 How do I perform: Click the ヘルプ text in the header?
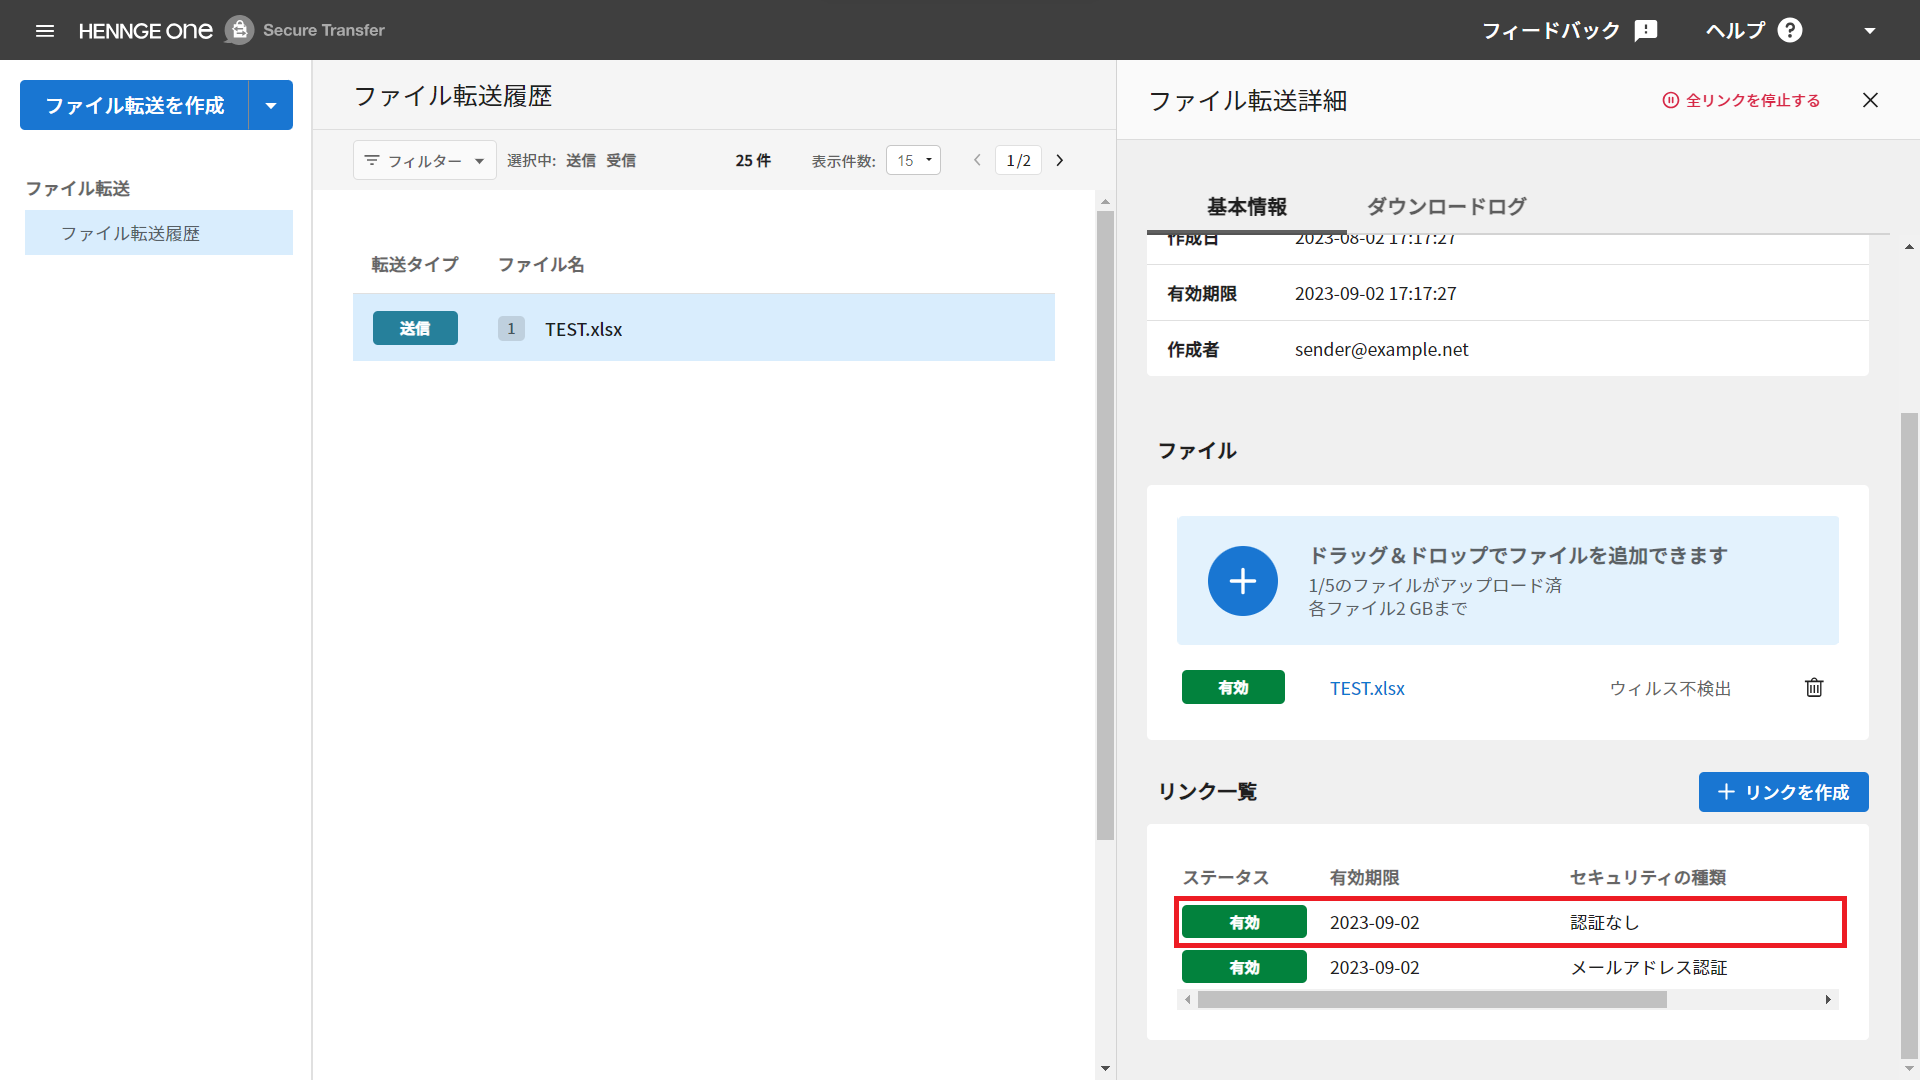pos(1736,30)
